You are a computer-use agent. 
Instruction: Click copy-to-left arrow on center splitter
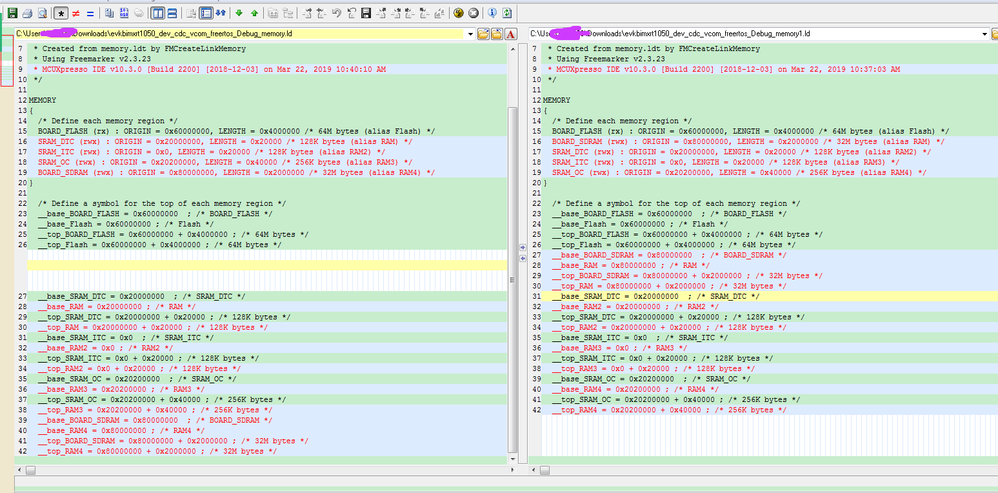point(523,258)
